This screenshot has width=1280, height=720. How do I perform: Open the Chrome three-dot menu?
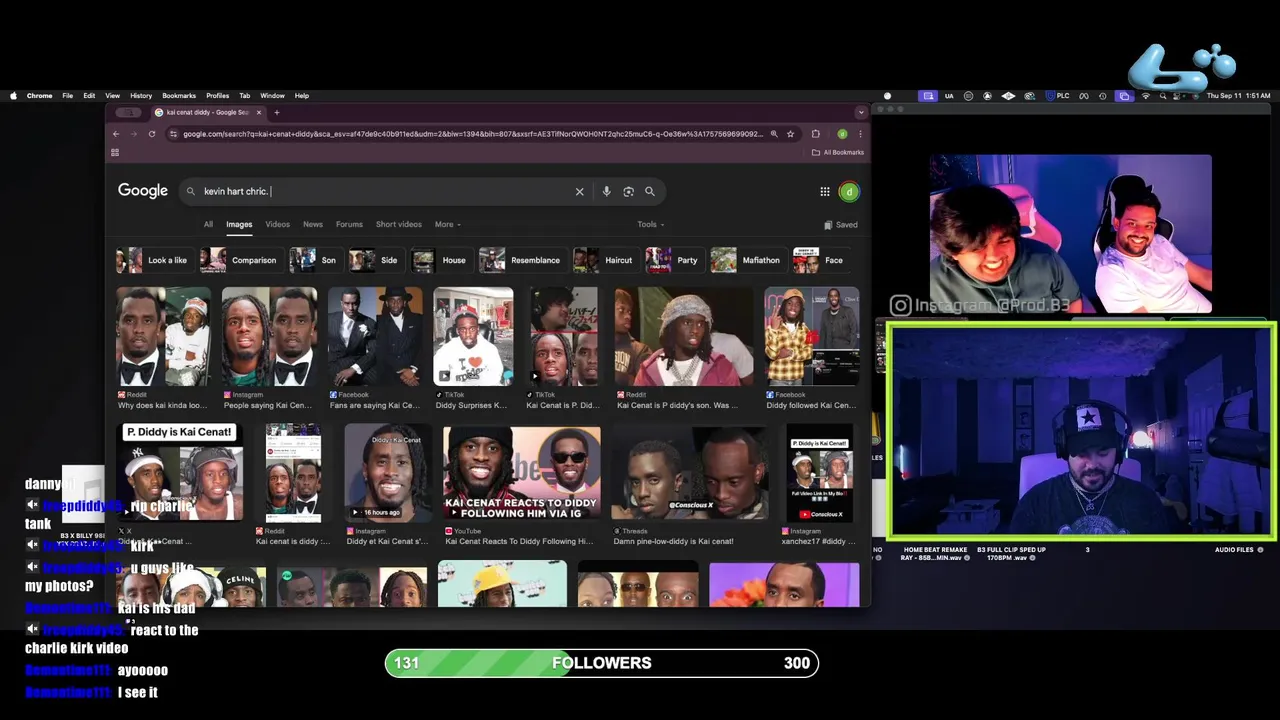(860, 134)
